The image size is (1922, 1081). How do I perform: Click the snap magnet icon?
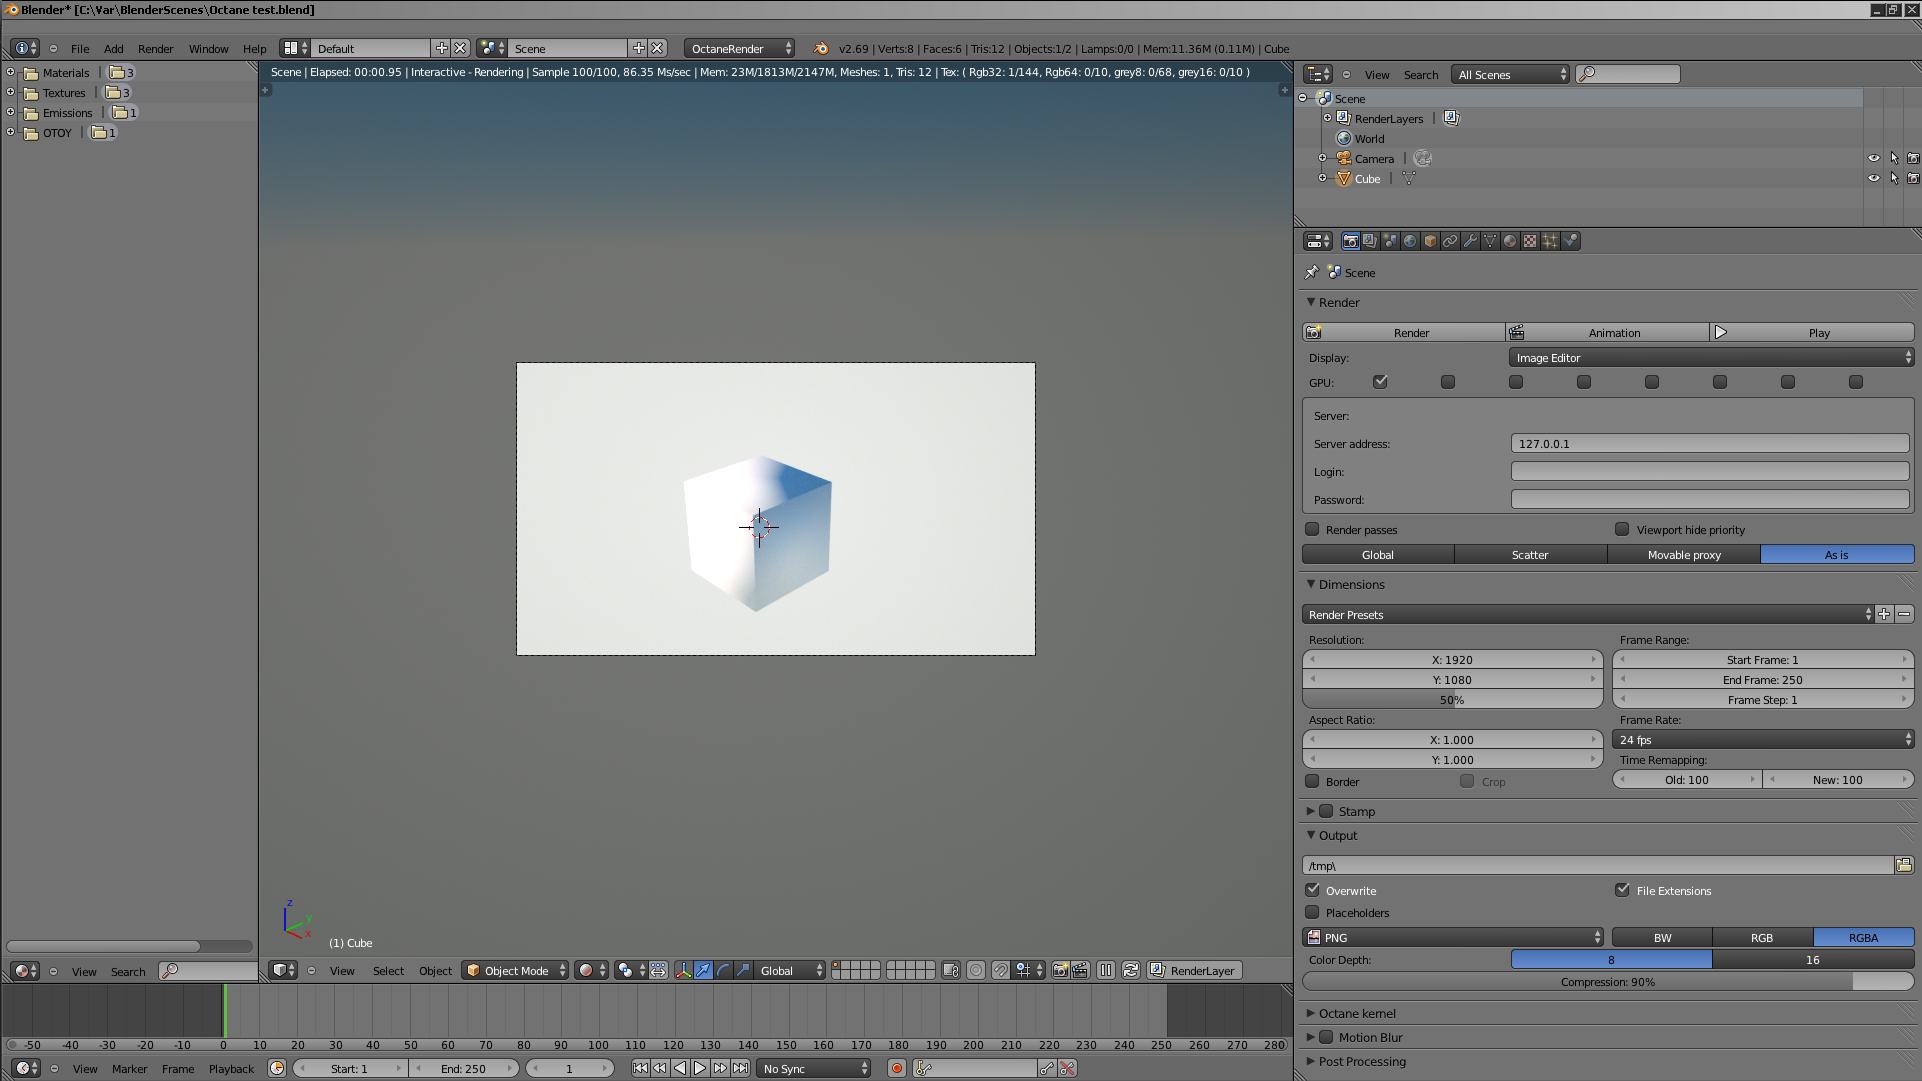pyautogui.click(x=1001, y=970)
